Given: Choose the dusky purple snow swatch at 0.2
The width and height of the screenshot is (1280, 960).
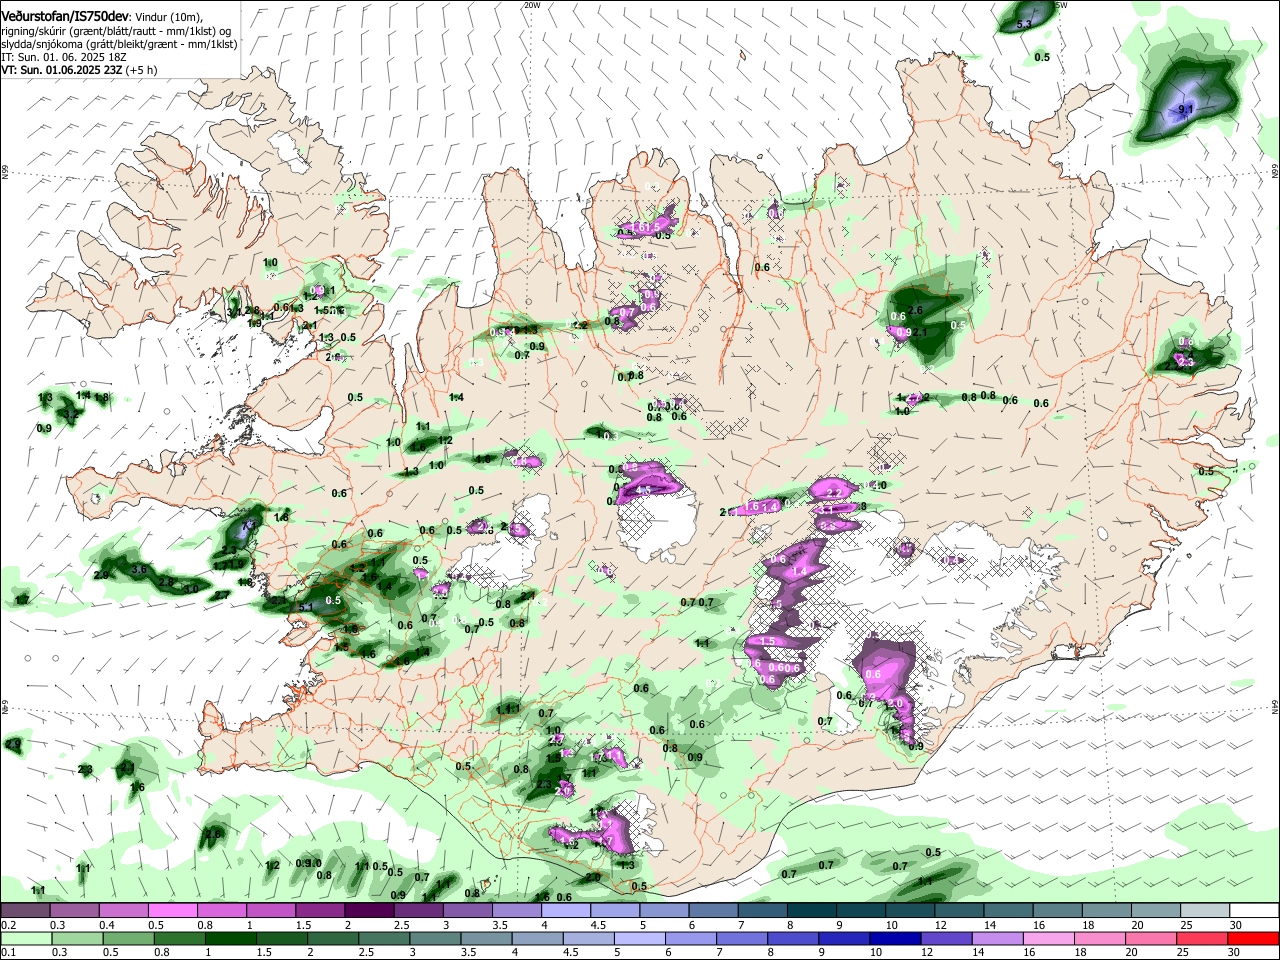Looking at the screenshot, I should (x=25, y=911).
